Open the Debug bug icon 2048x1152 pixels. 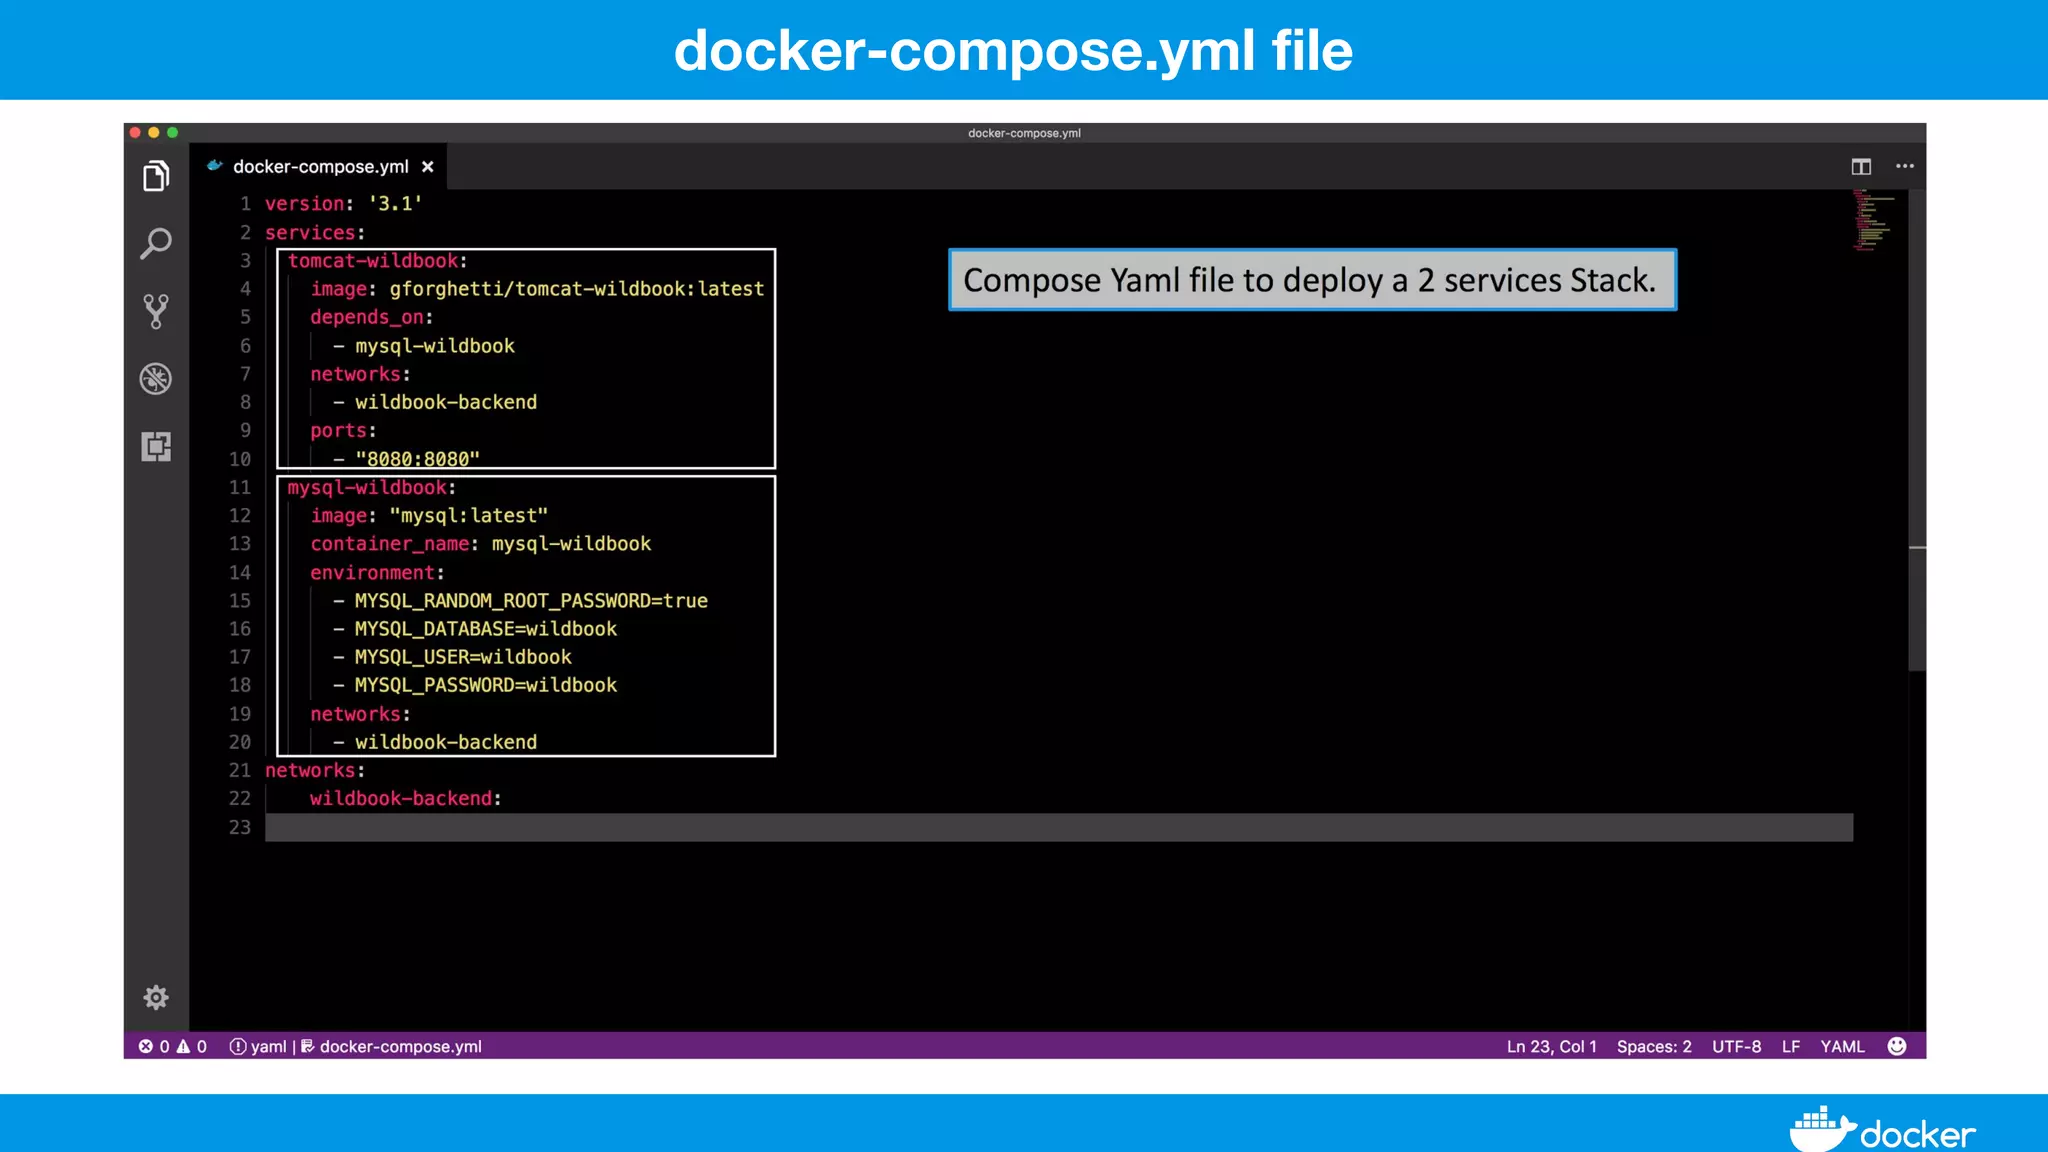(156, 379)
